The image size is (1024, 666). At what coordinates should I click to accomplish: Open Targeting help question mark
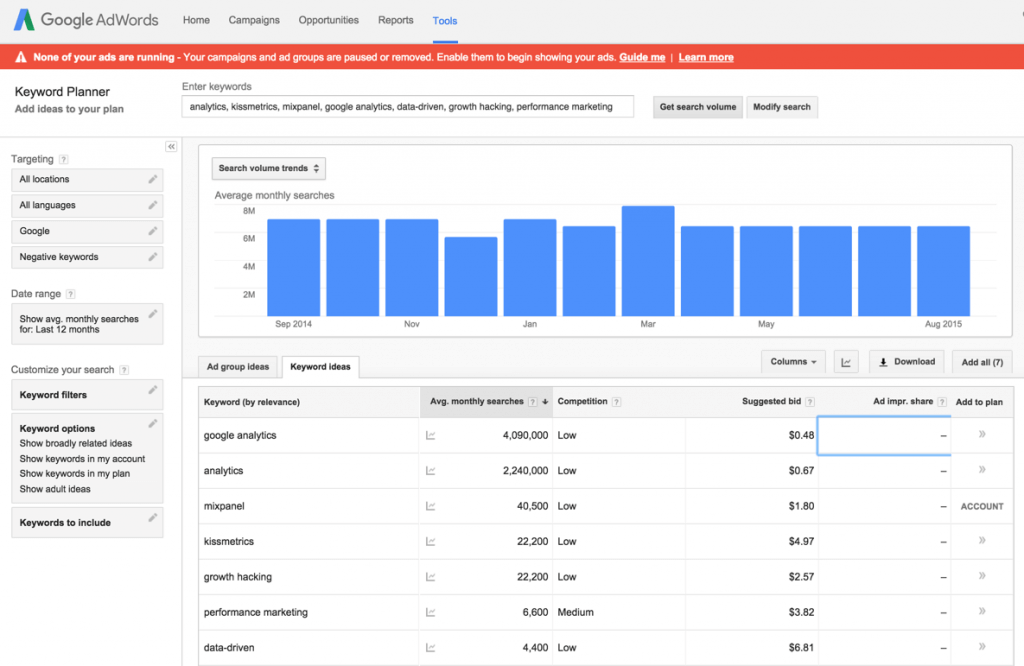pyautogui.click(x=63, y=159)
